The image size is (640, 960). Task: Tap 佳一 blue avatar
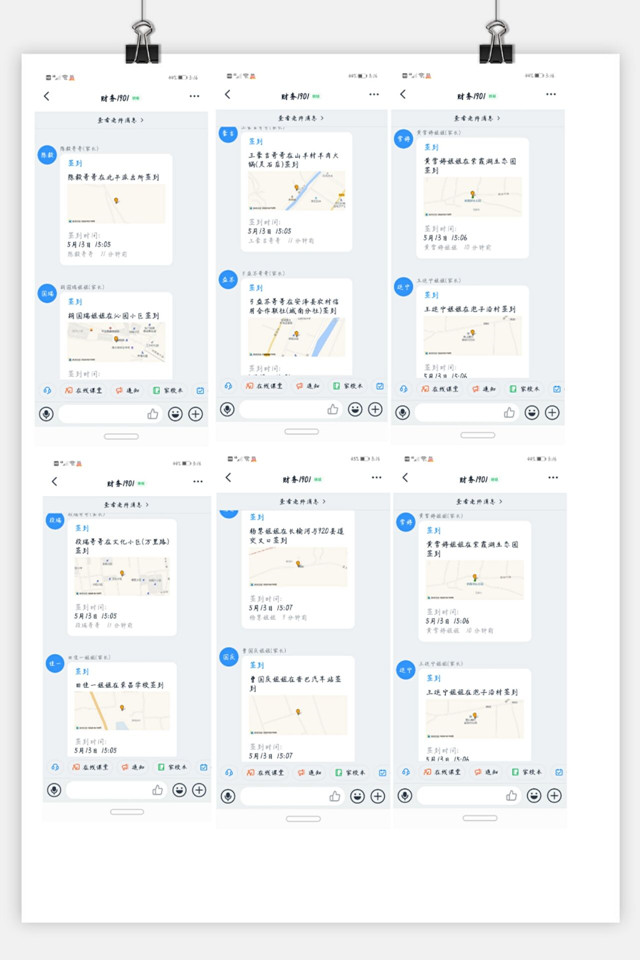pos(55,663)
